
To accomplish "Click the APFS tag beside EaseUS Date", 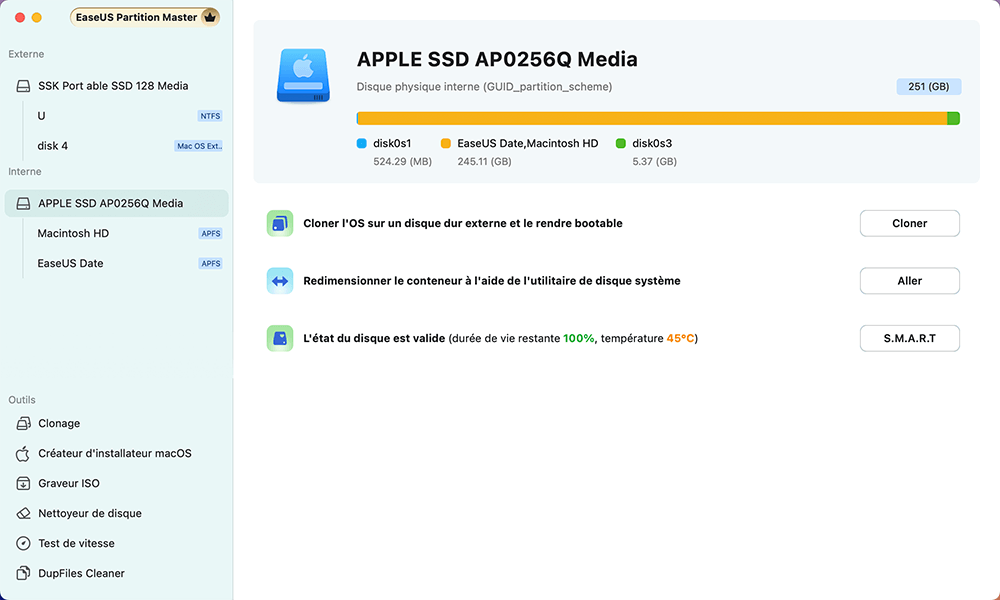I will pos(210,263).
